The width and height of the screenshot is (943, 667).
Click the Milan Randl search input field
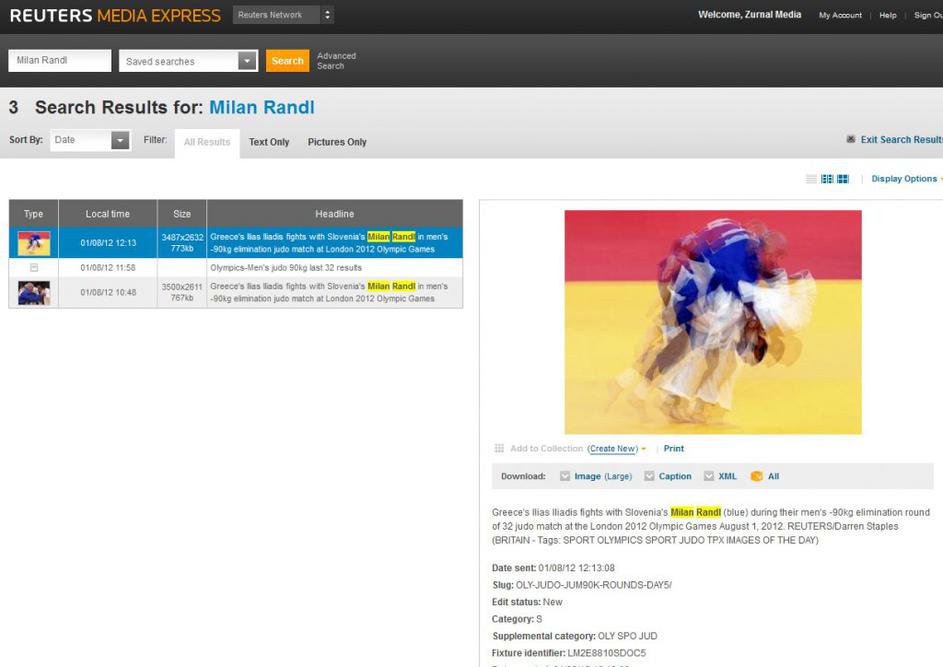pos(60,61)
